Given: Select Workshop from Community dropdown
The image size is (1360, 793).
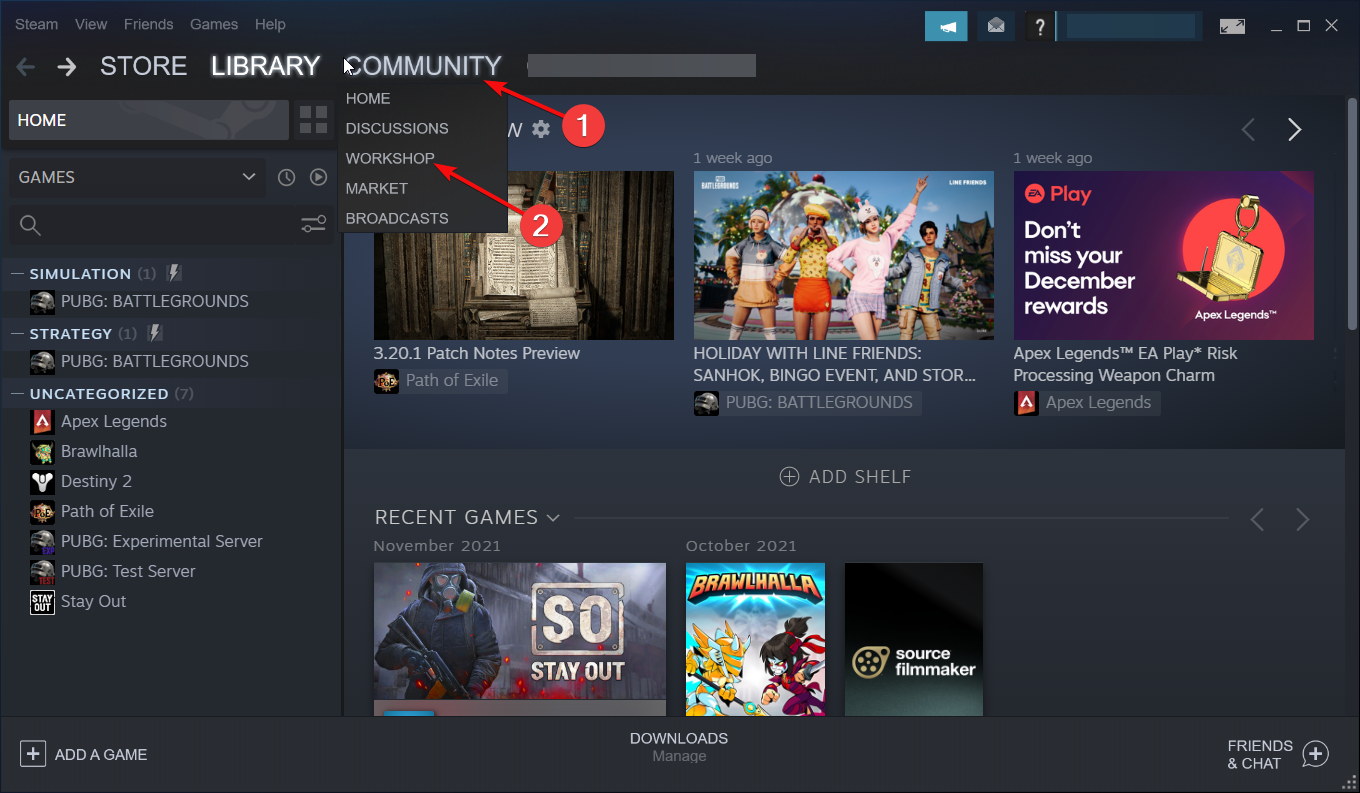Looking at the screenshot, I should click(390, 158).
